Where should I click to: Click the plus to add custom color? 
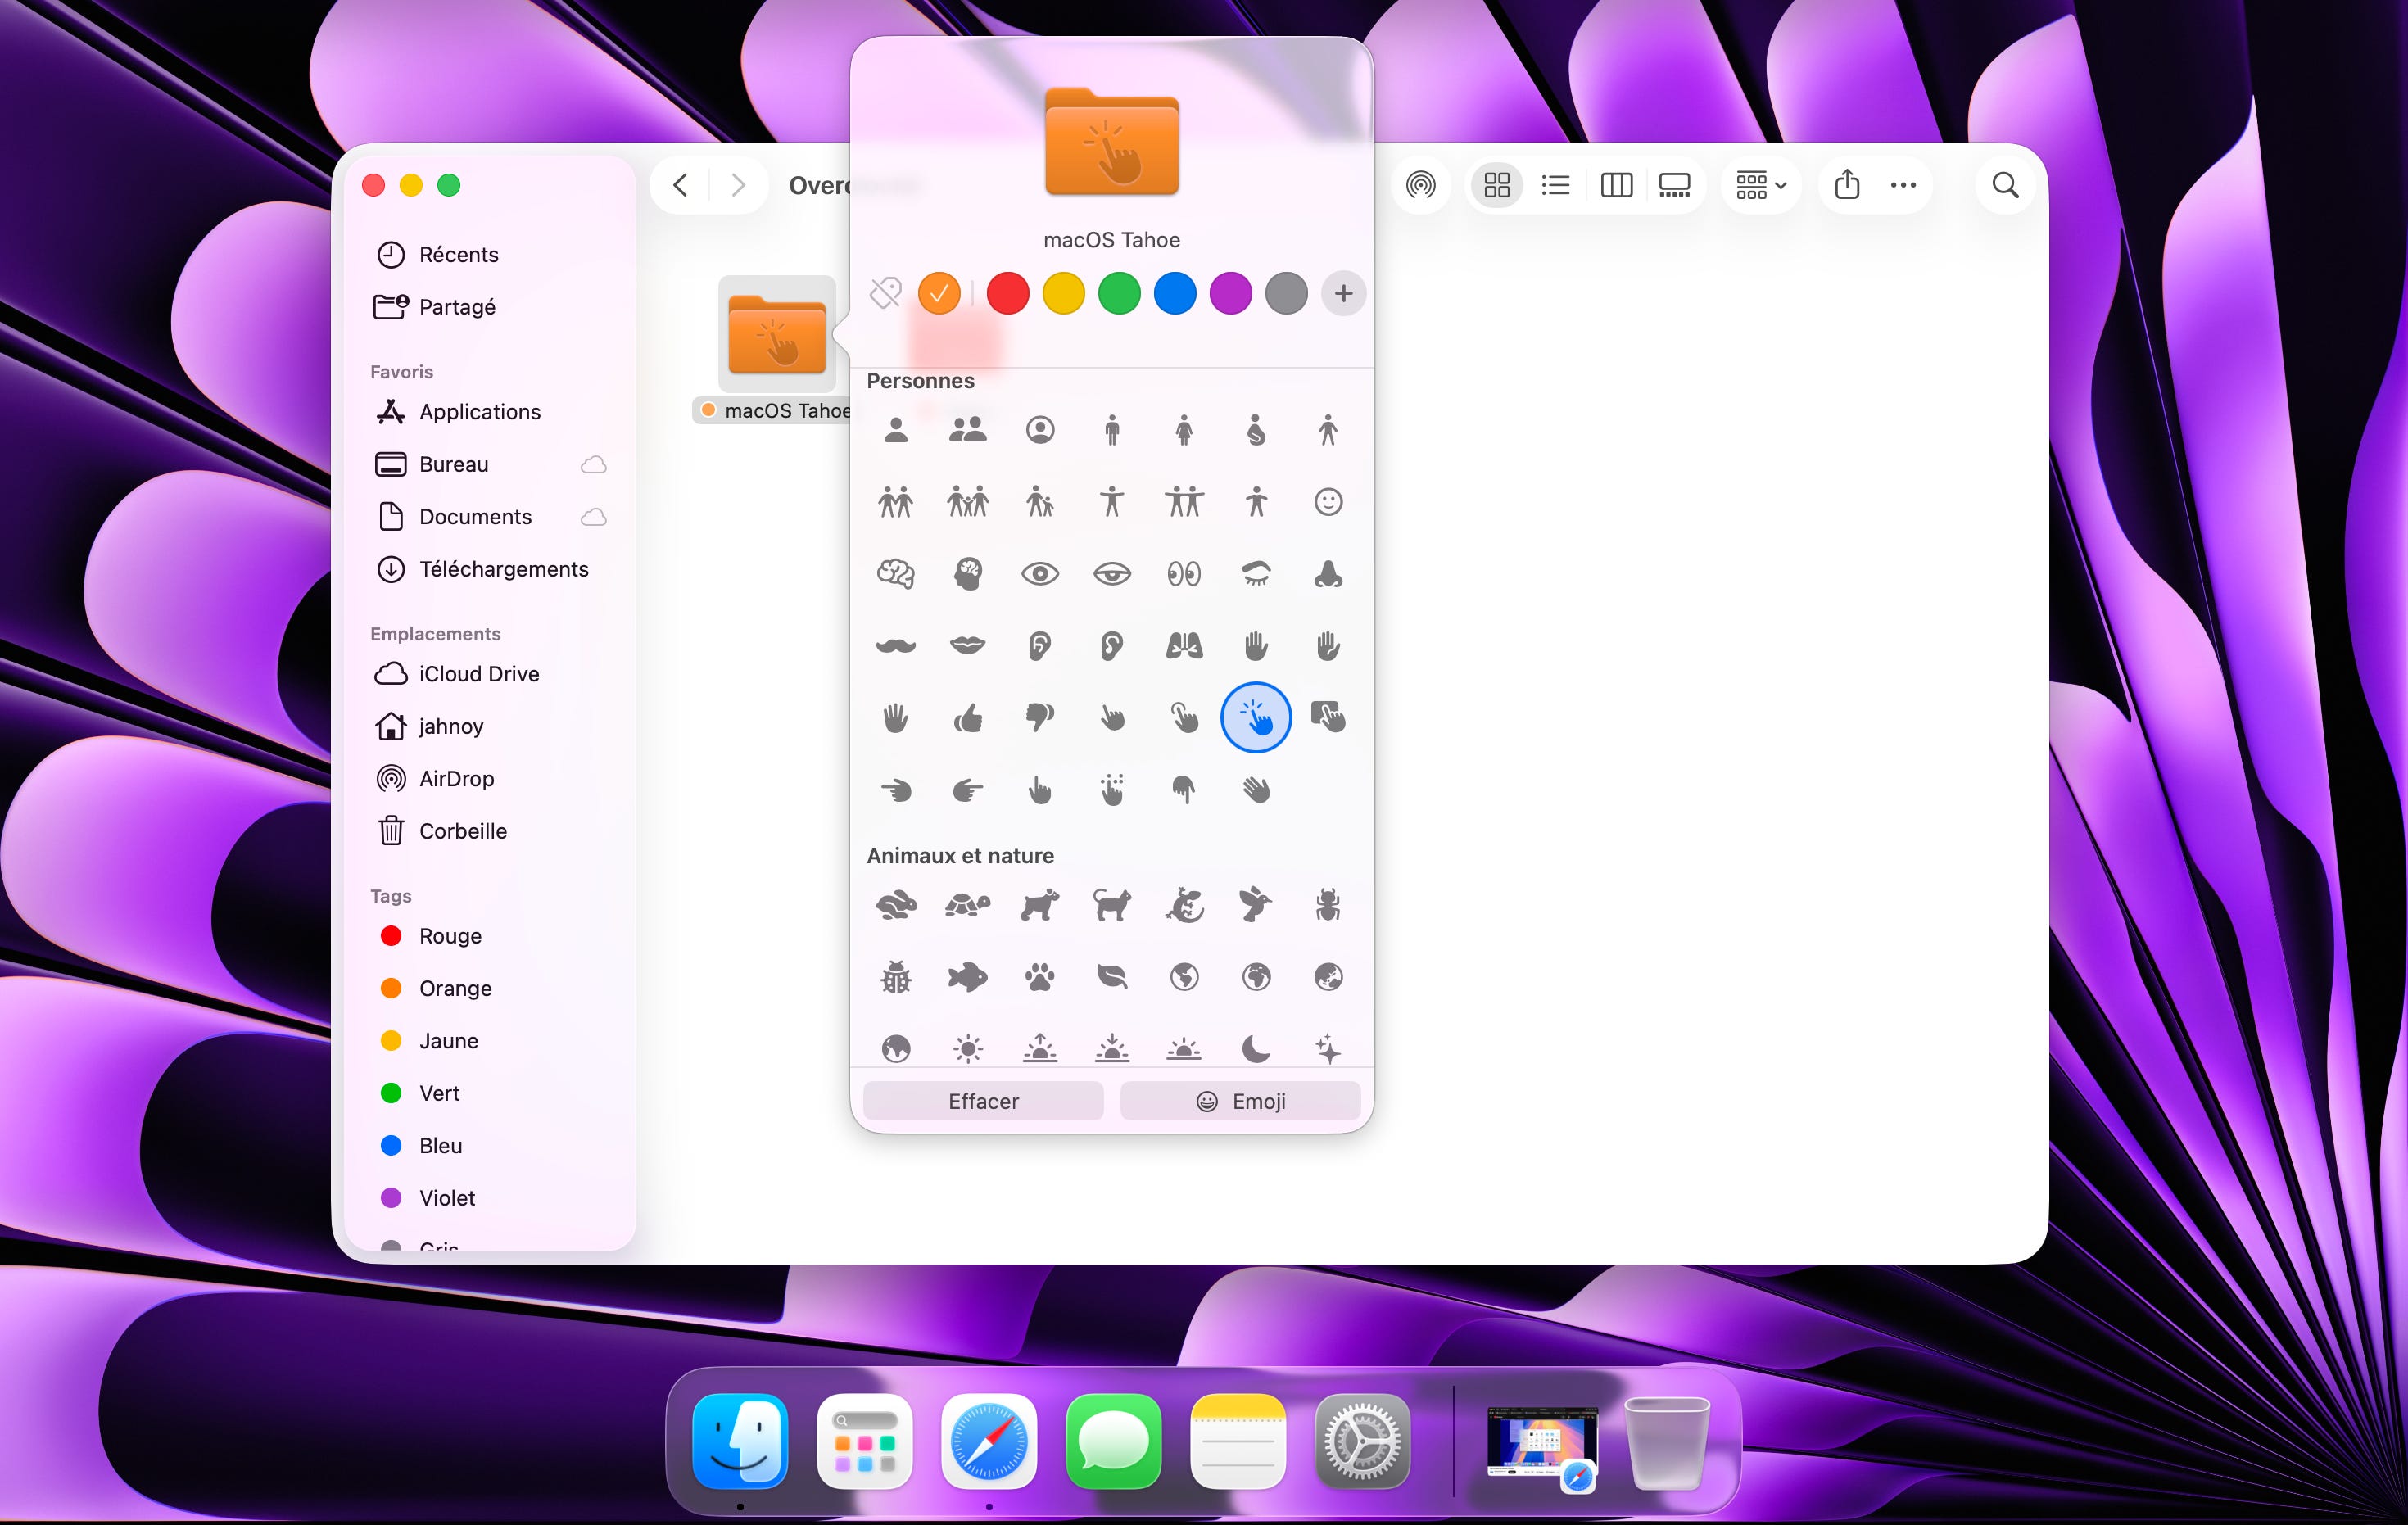(x=1343, y=293)
